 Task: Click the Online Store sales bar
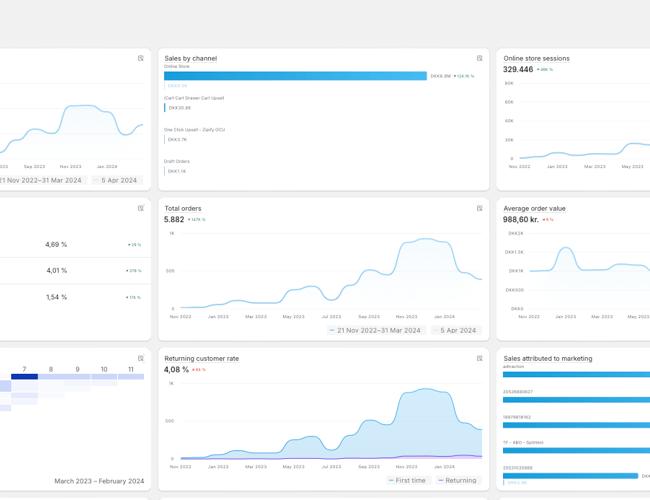[295, 76]
